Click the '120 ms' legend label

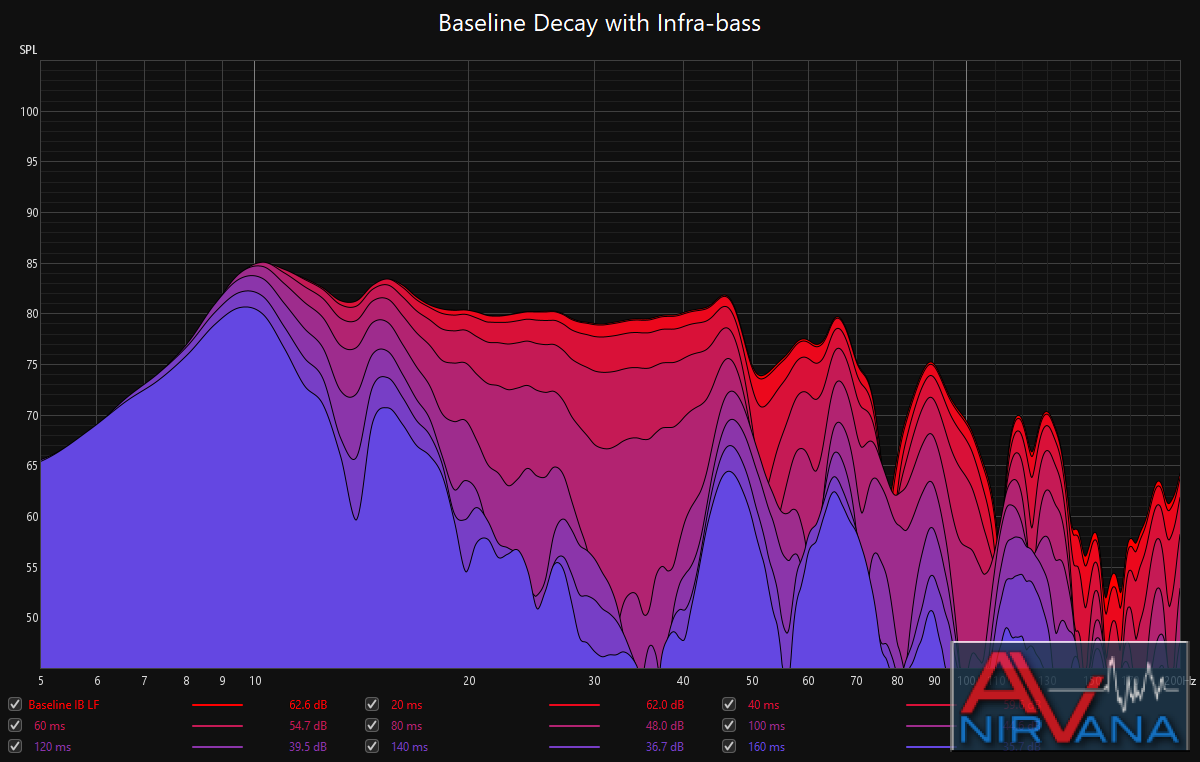[x=51, y=747]
